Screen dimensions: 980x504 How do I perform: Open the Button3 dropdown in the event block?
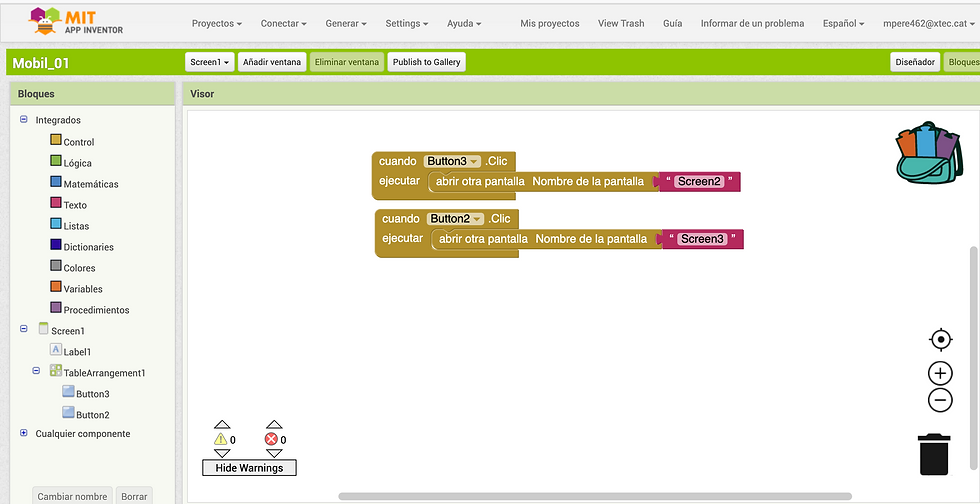474,161
